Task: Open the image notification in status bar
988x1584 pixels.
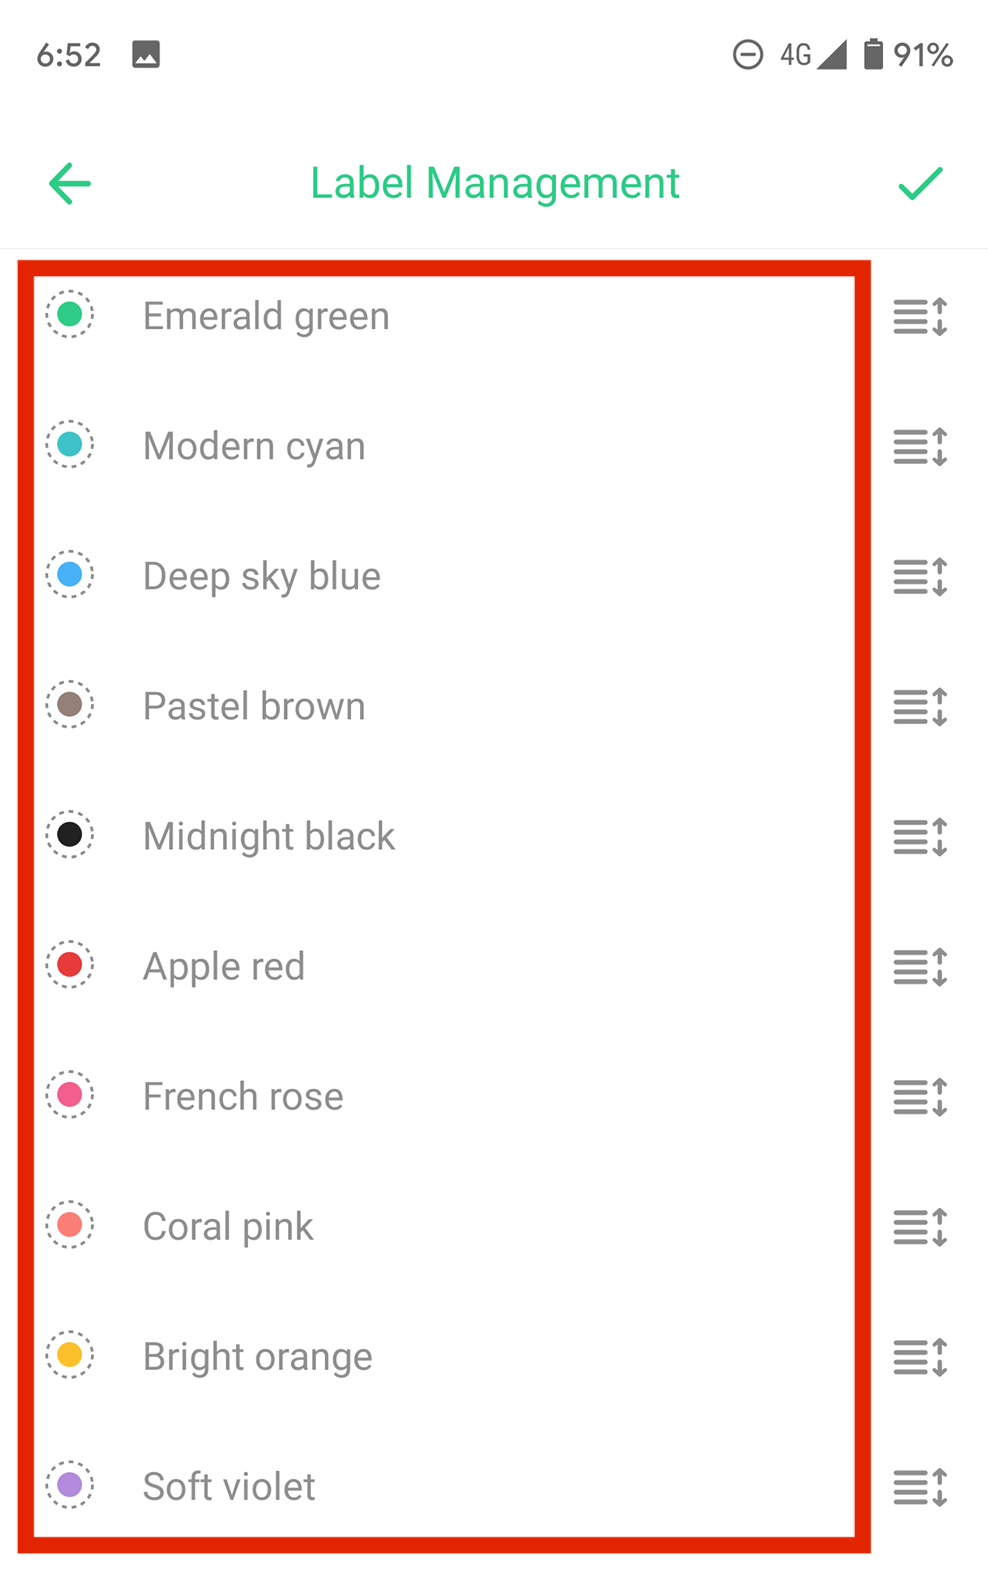Action: (146, 54)
